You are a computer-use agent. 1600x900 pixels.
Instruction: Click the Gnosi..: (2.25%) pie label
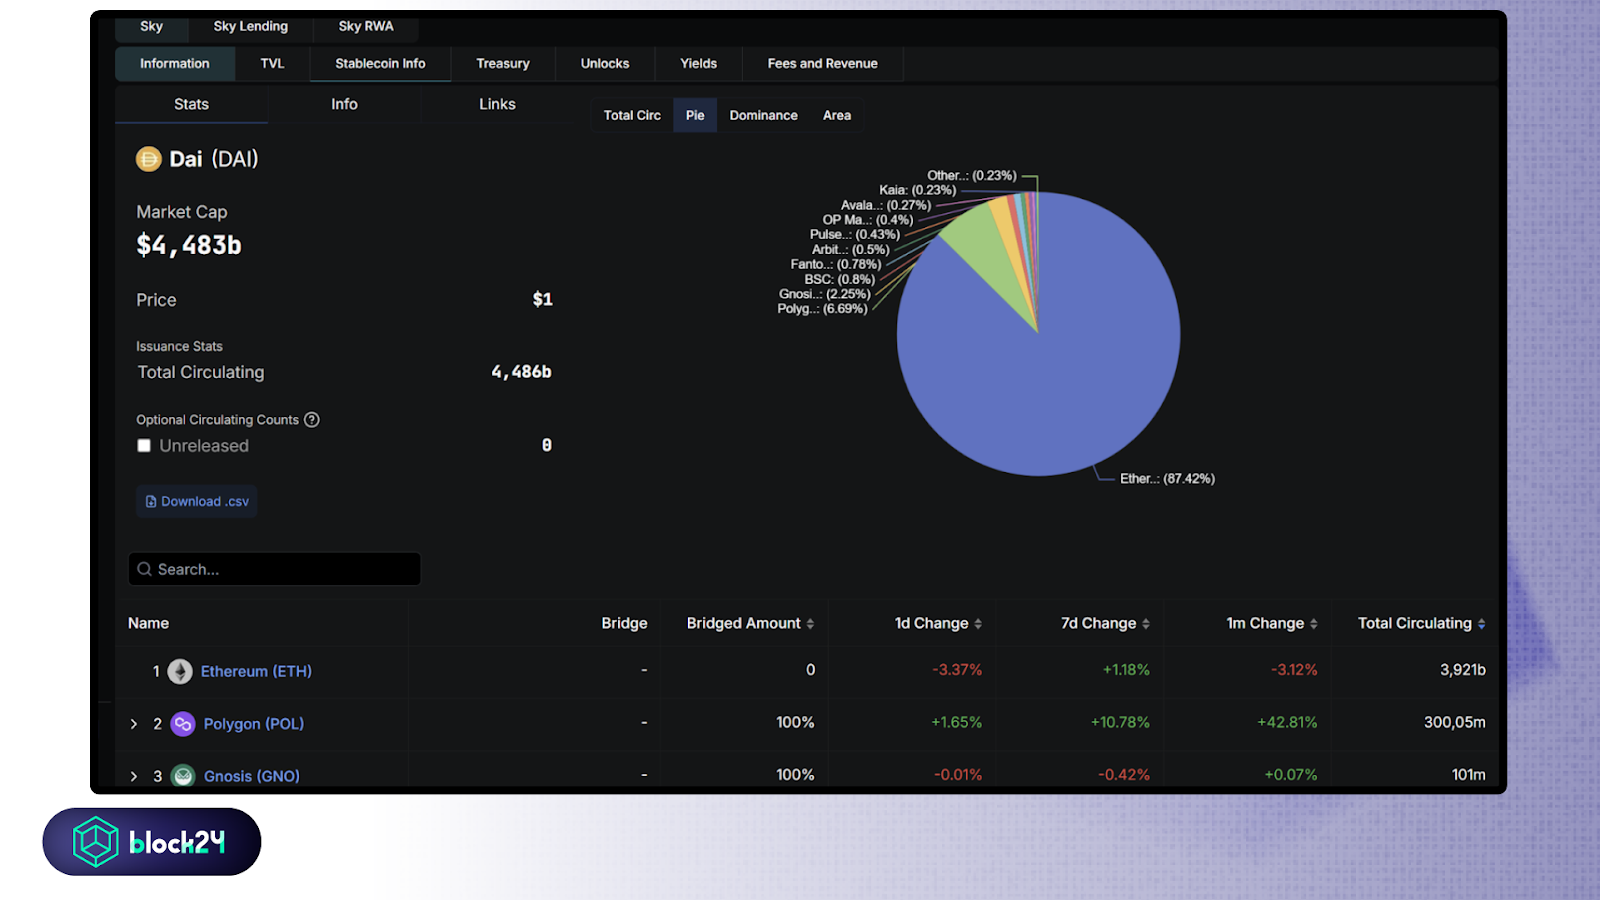(x=825, y=294)
